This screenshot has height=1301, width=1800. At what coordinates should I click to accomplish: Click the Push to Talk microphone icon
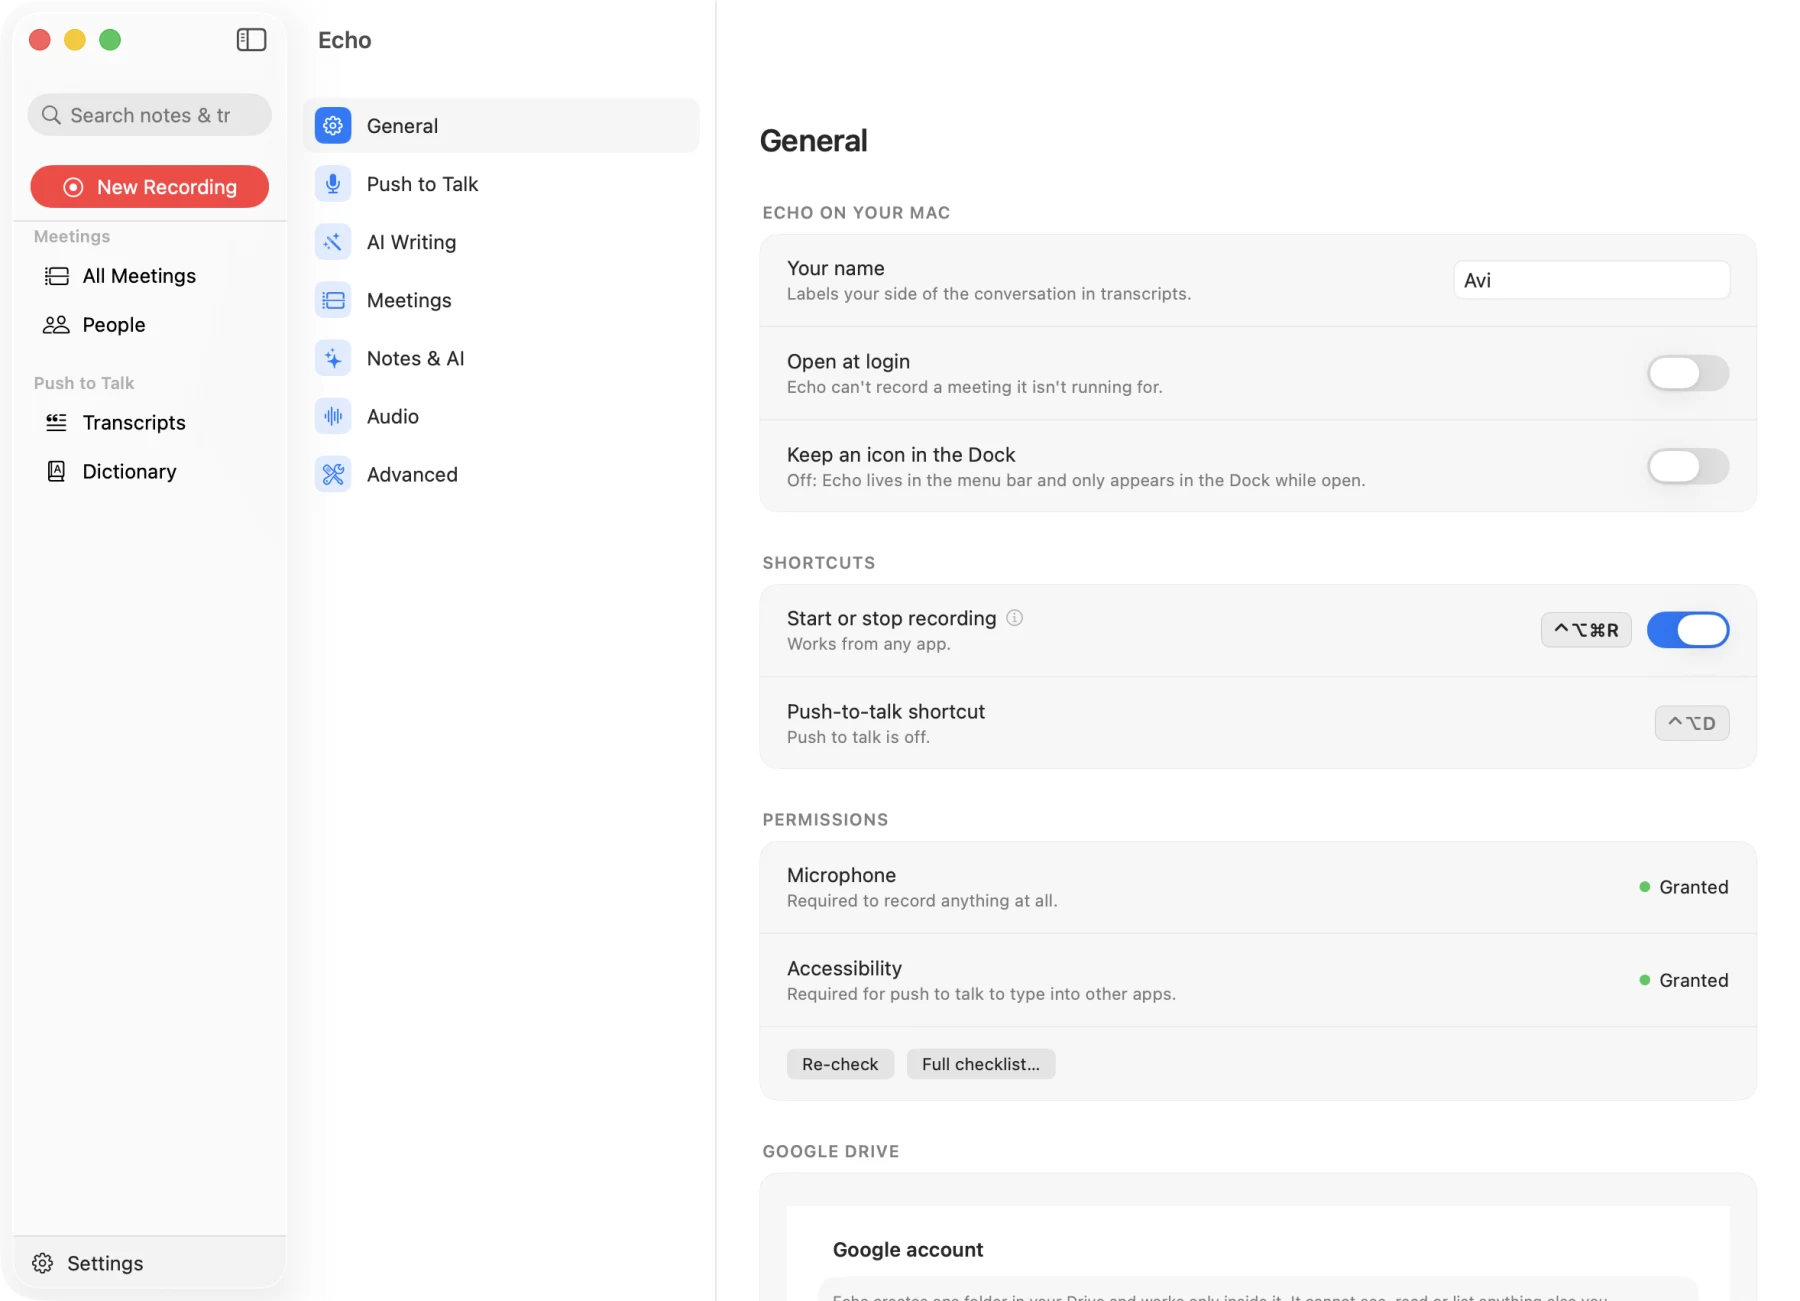[333, 184]
